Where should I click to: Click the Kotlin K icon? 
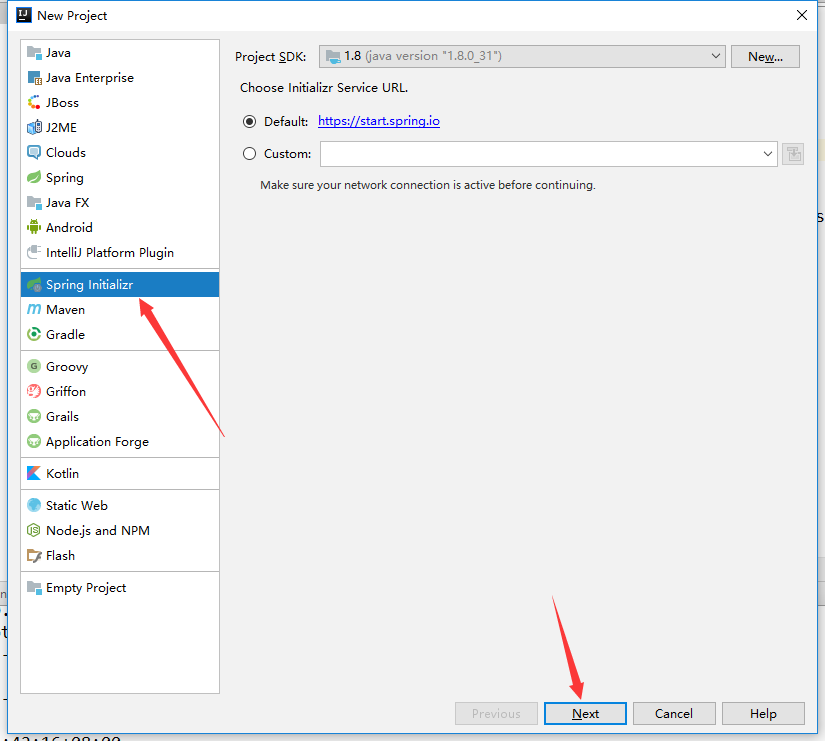pos(34,474)
